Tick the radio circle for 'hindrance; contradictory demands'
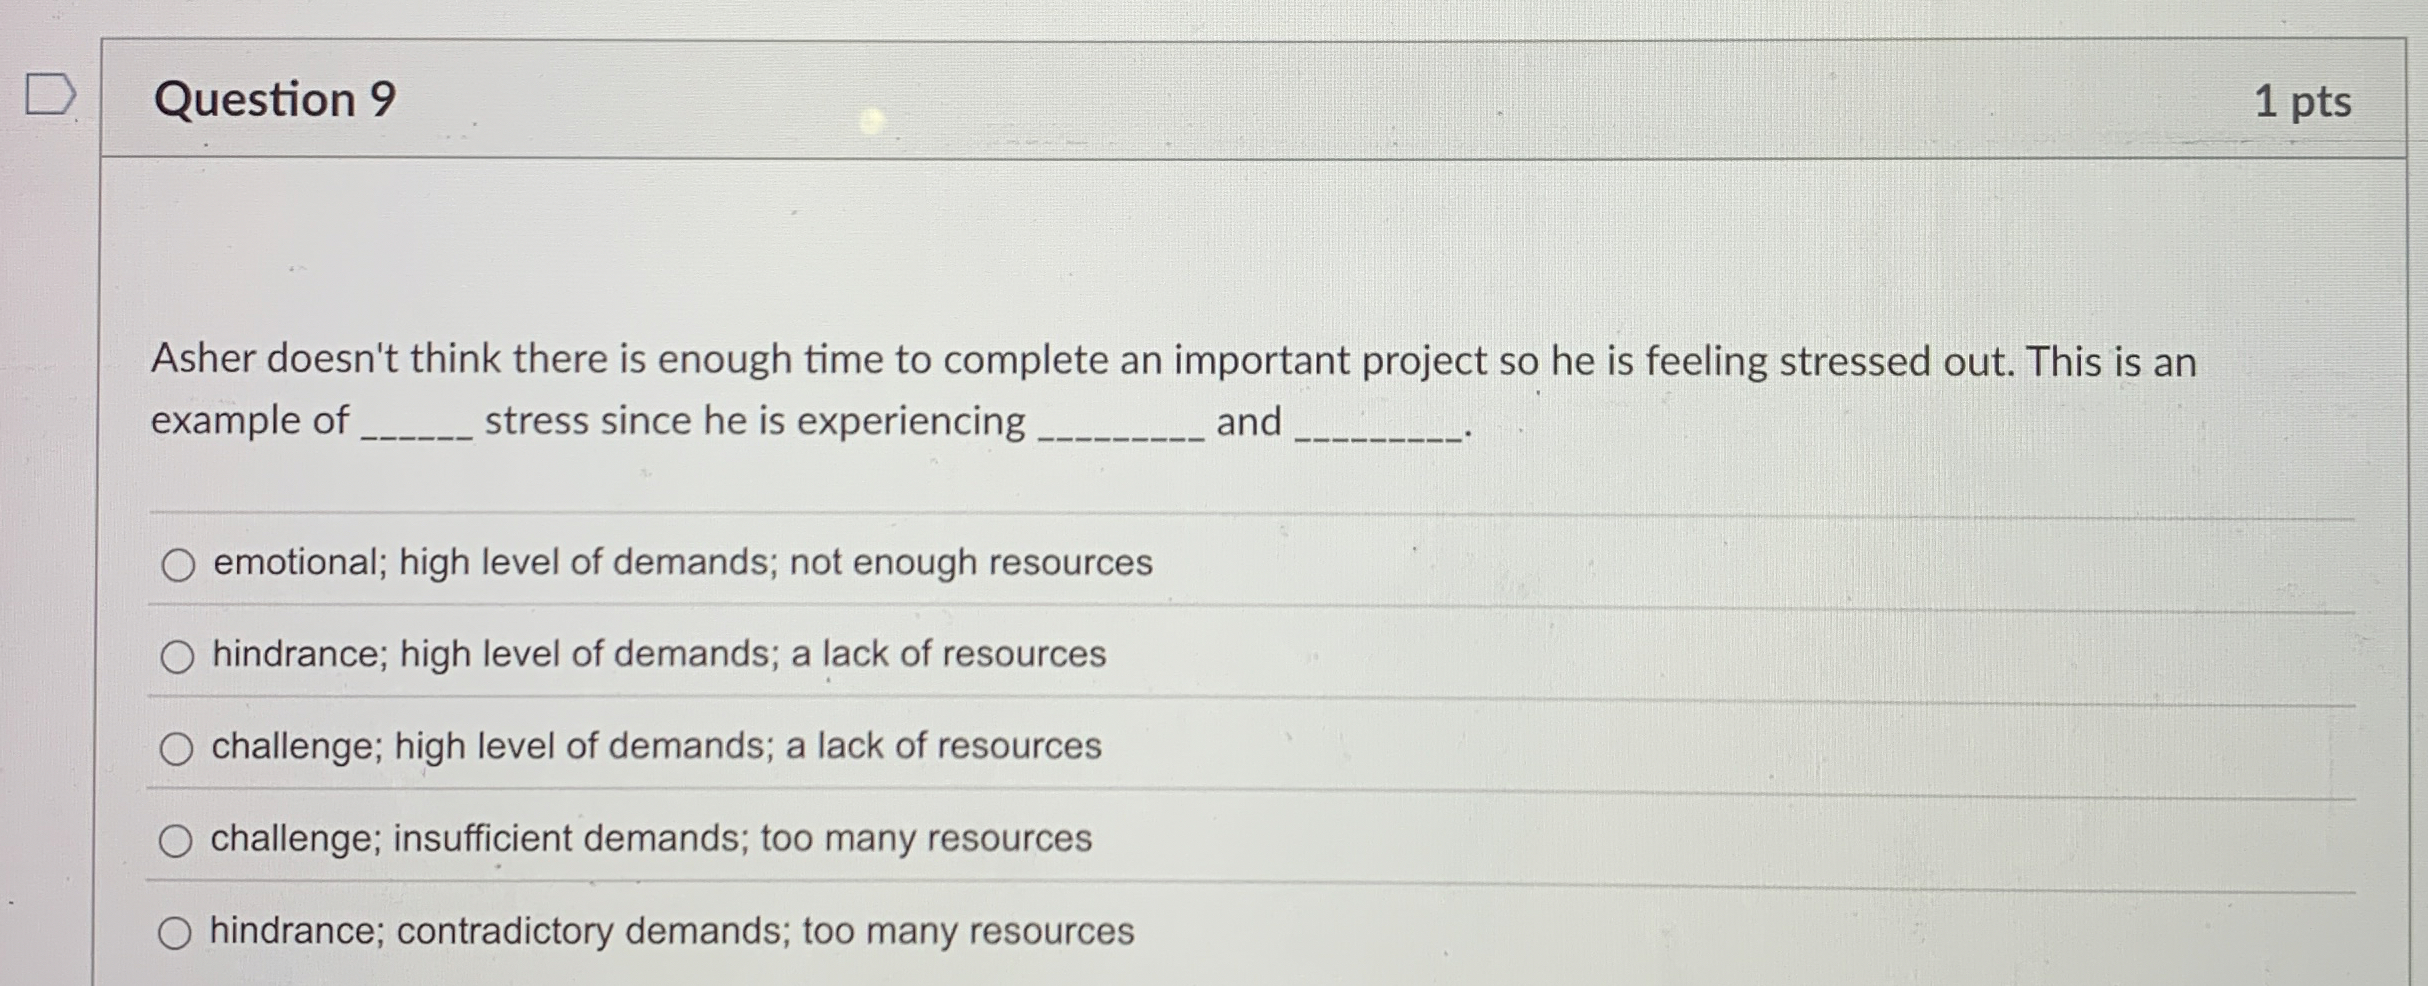2428x986 pixels. tap(174, 933)
